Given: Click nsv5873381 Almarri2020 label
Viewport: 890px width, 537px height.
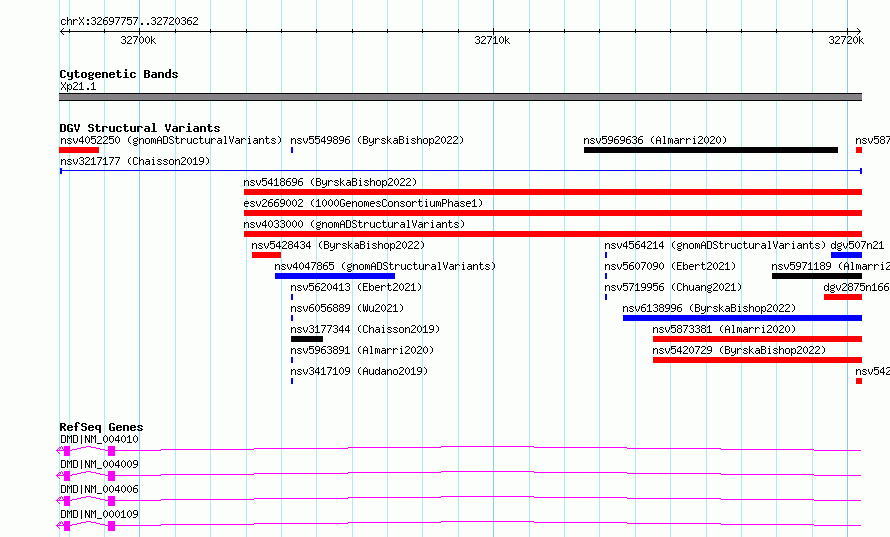Looking at the screenshot, I should coord(724,329).
